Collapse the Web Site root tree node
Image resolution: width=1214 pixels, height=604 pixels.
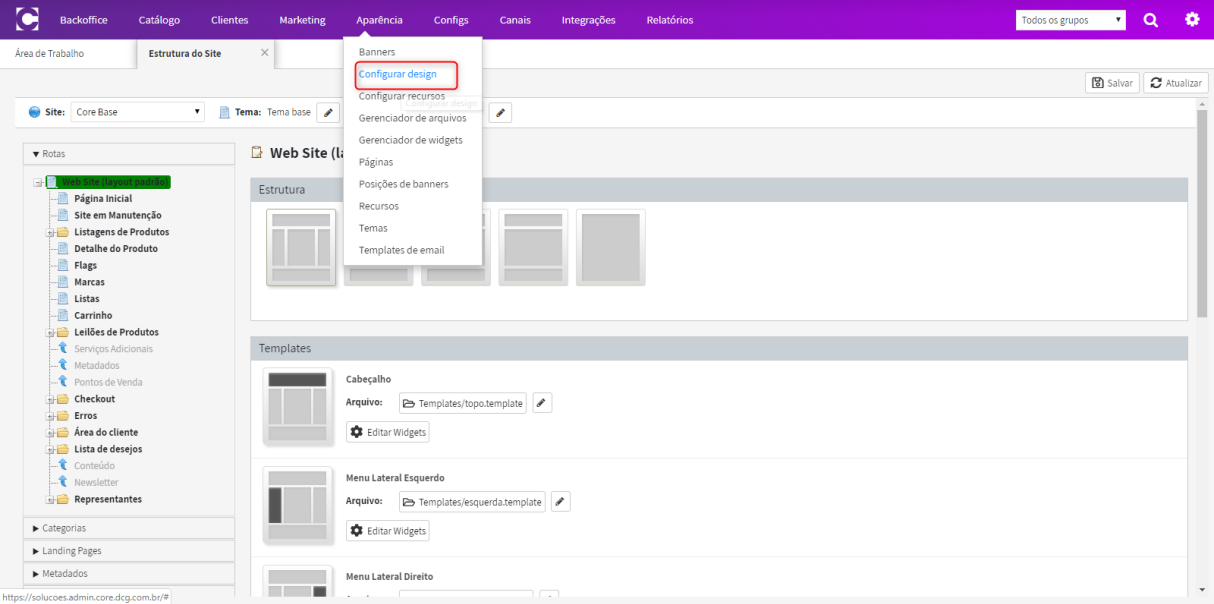(37, 183)
